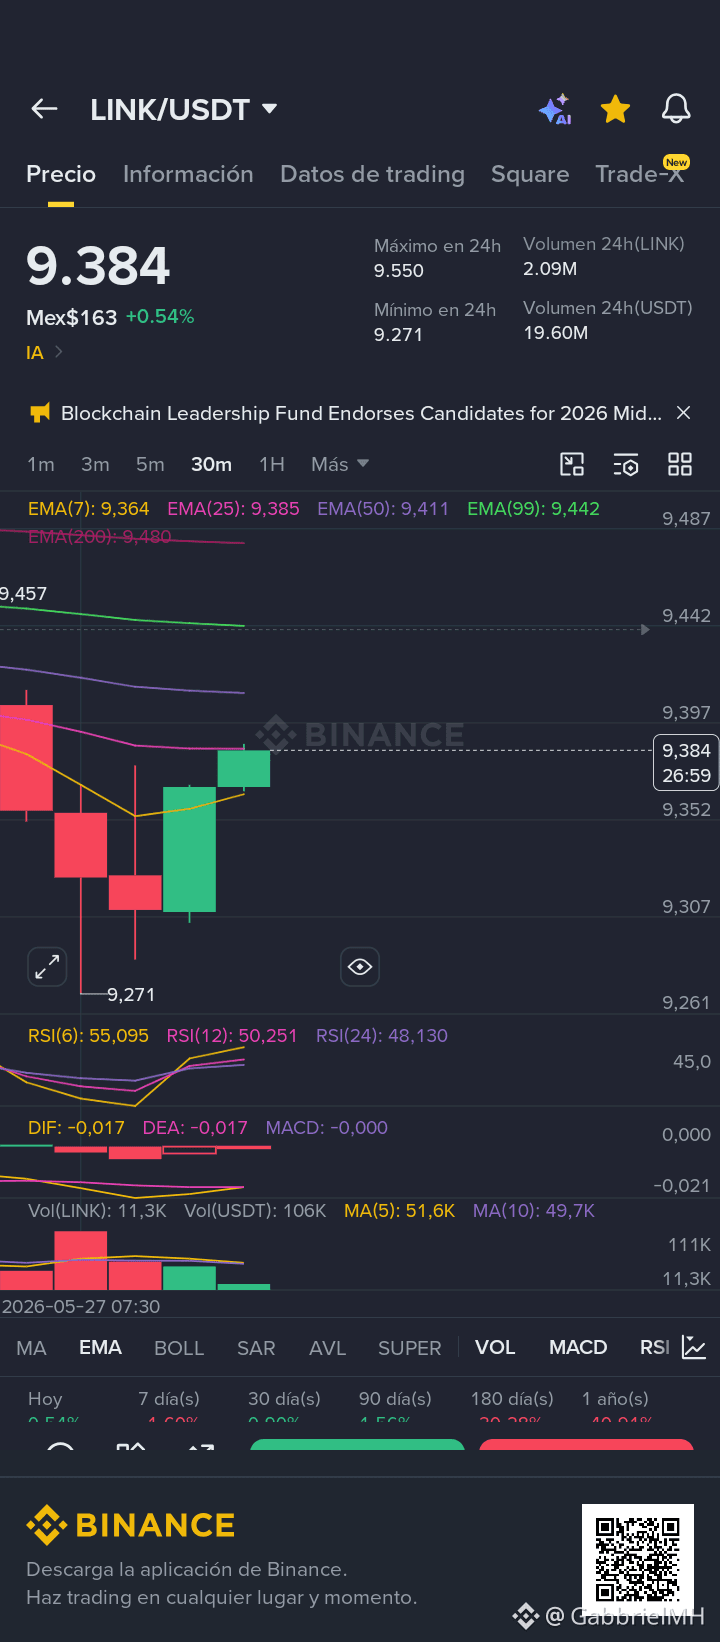Open the Blockchain Leadership Fund news banner

(x=361, y=413)
